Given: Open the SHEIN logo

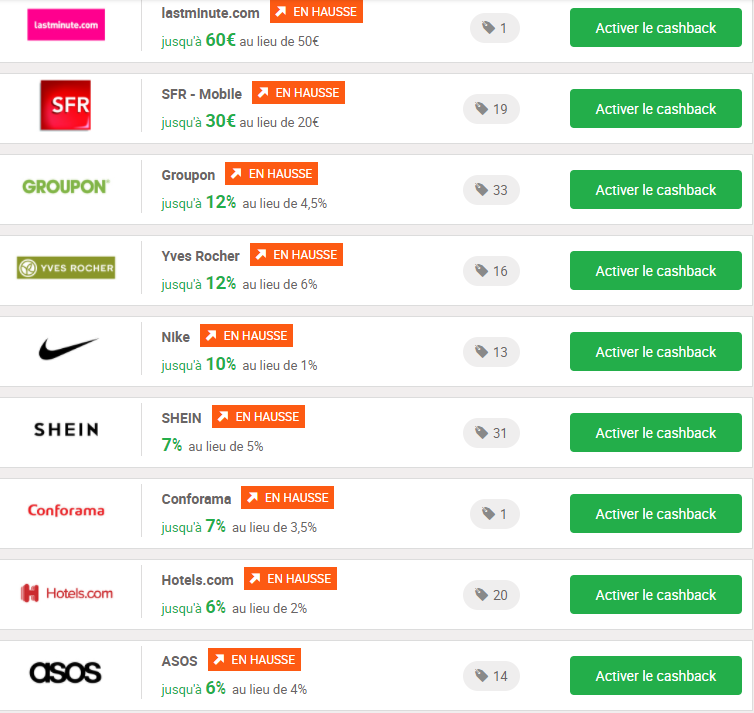Looking at the screenshot, I should pyautogui.click(x=66, y=429).
